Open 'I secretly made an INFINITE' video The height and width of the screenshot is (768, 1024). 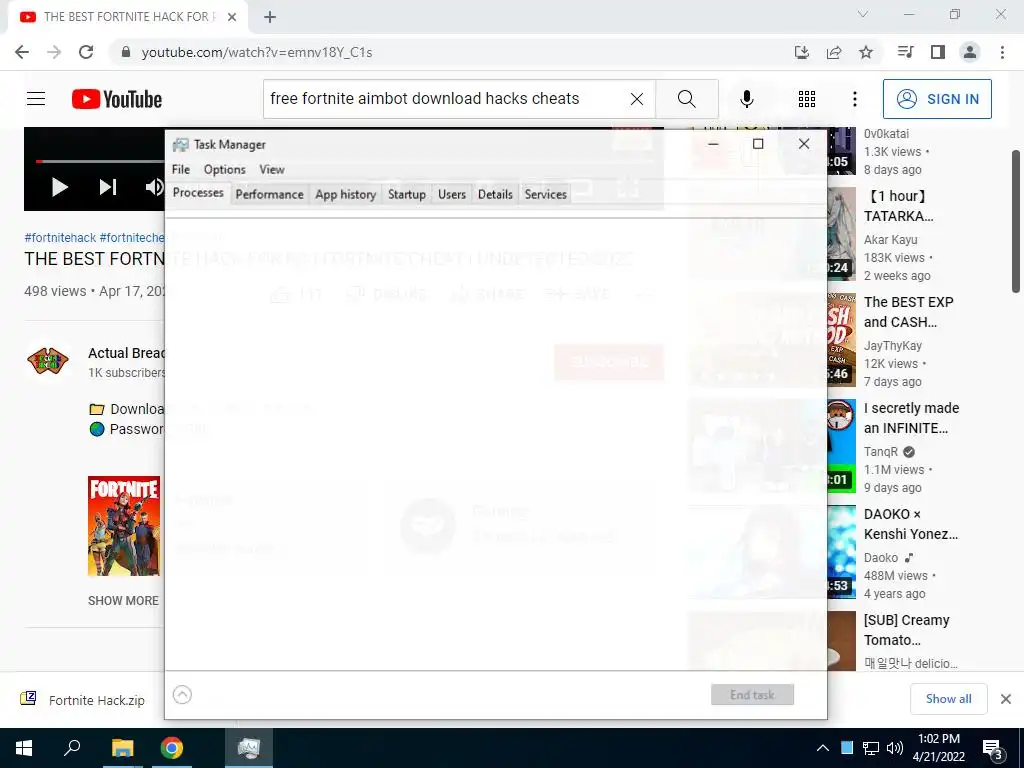pyautogui.click(x=911, y=418)
